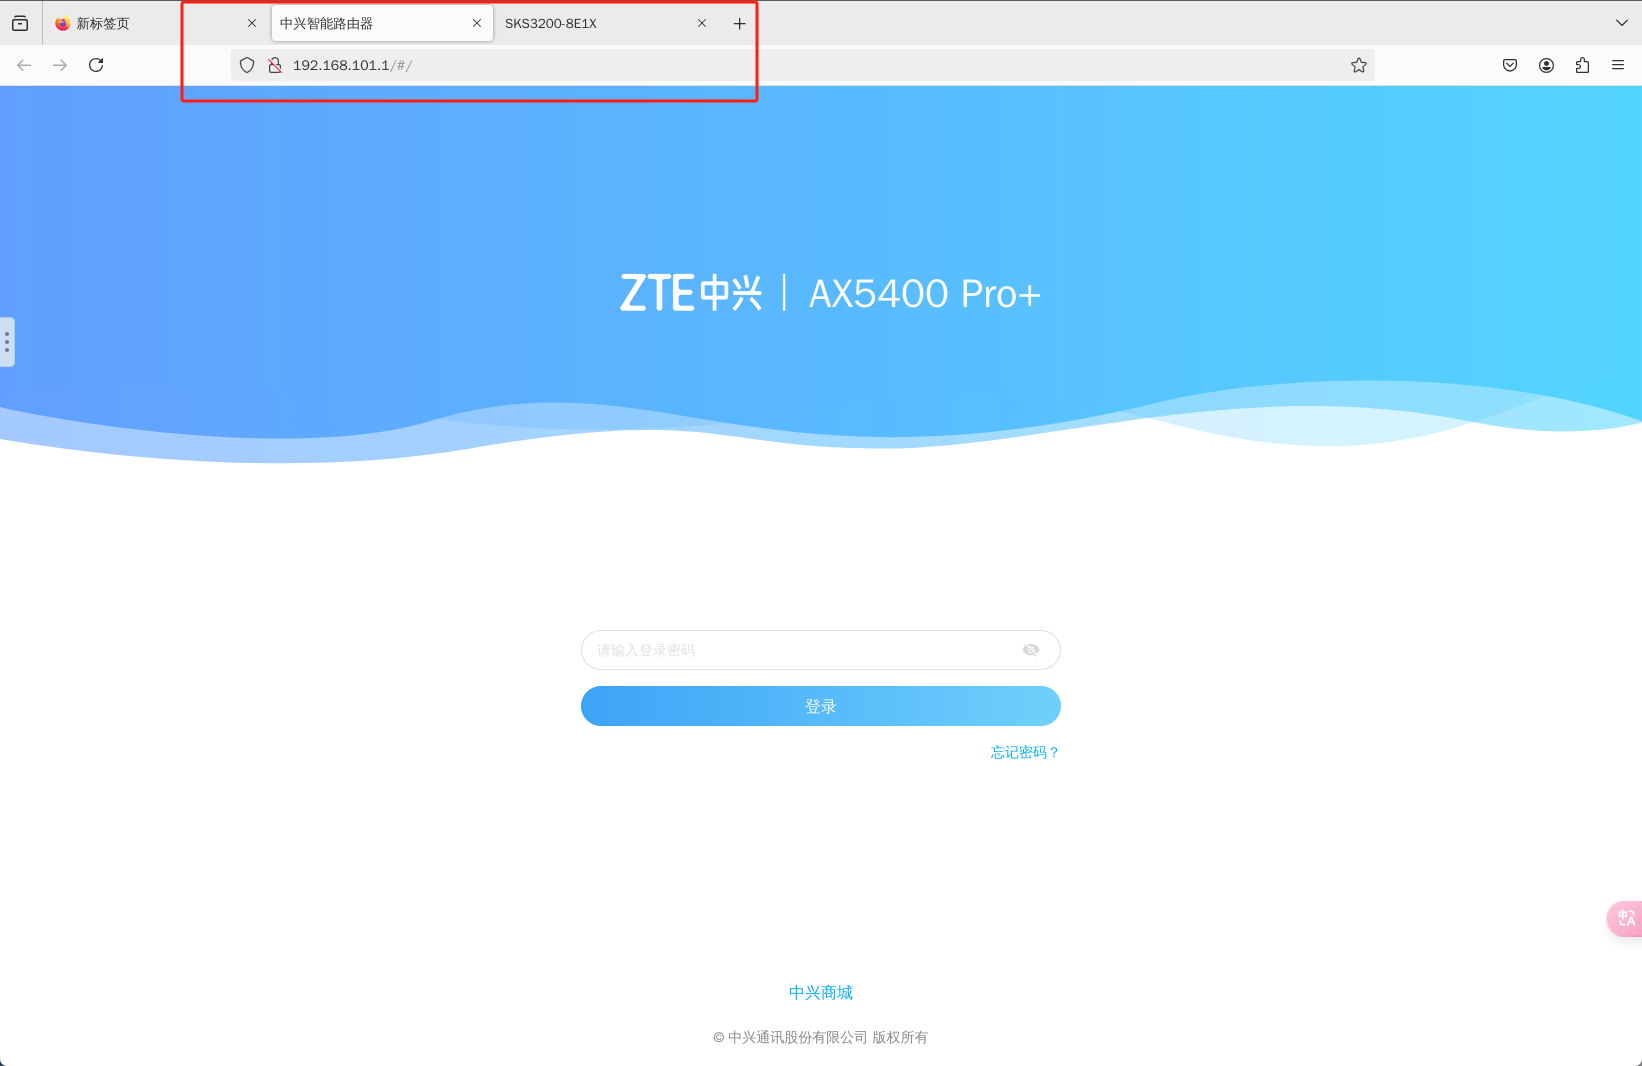Open the 忘记密码？ link
The width and height of the screenshot is (1642, 1066).
[x=1025, y=752]
